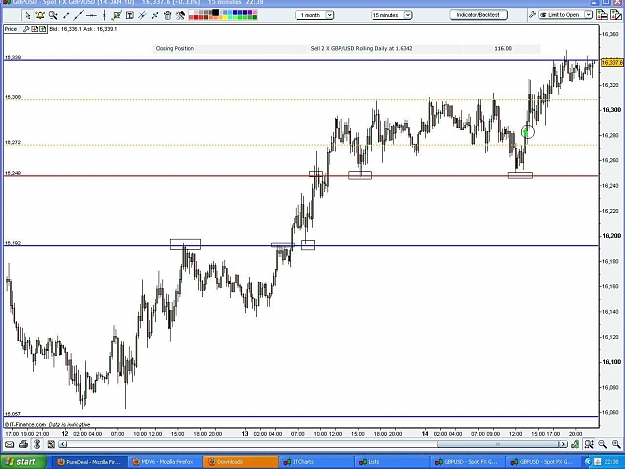625x469 pixels.
Task: Click the printer icon below chart
Action: [x=24, y=444]
